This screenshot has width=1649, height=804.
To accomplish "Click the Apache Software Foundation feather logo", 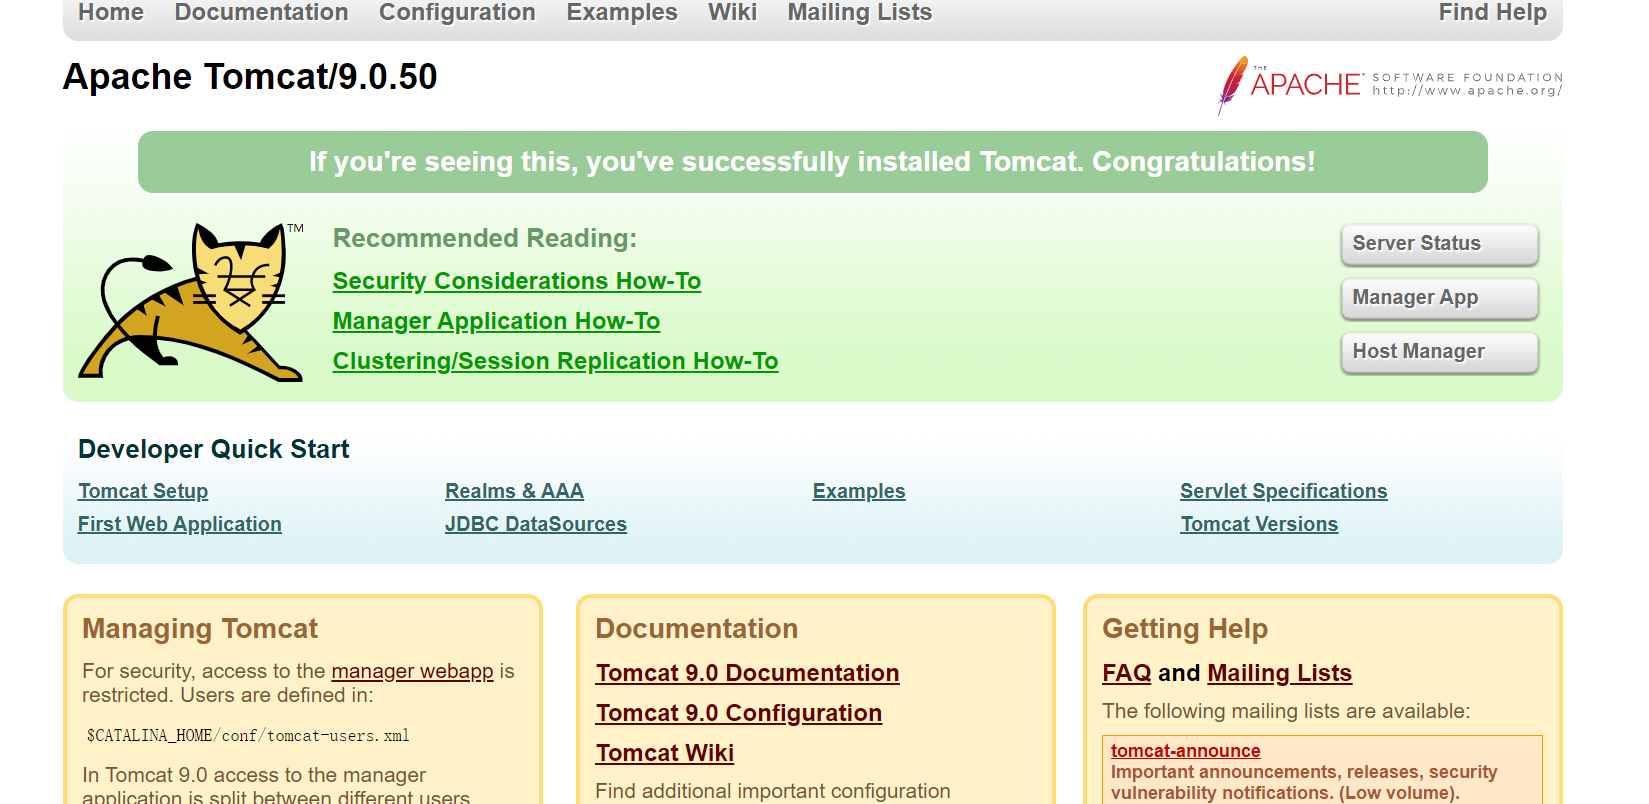I will pos(1389,85).
